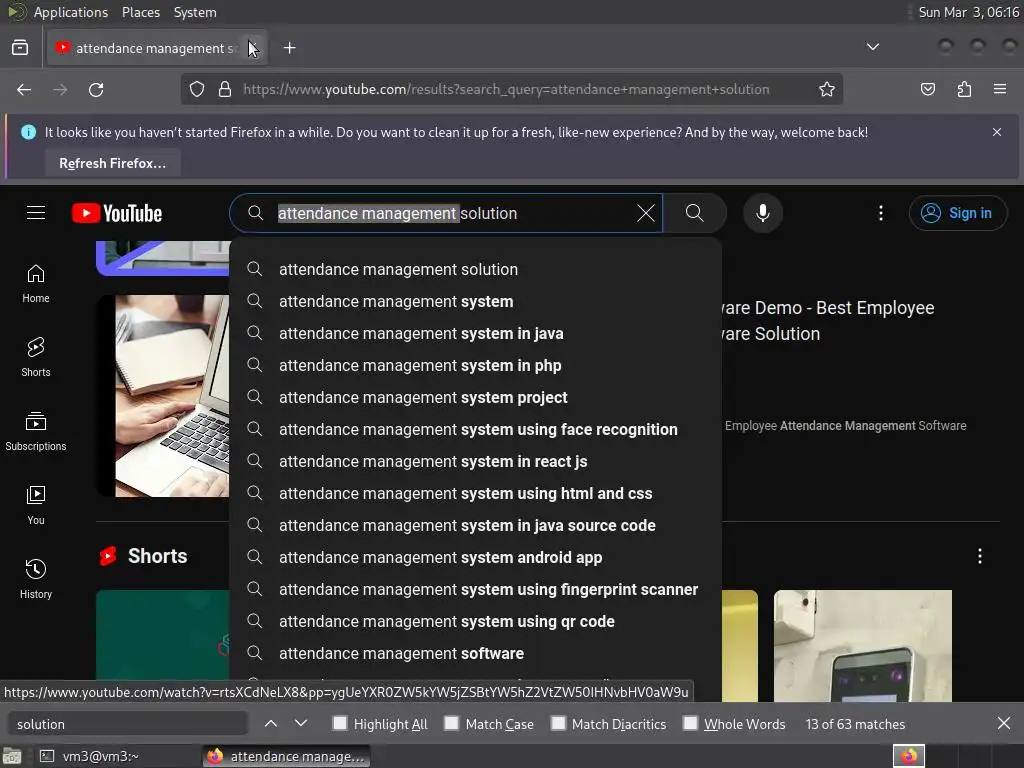Enable Match Case checkbox
The image size is (1024, 768).
(x=451, y=723)
